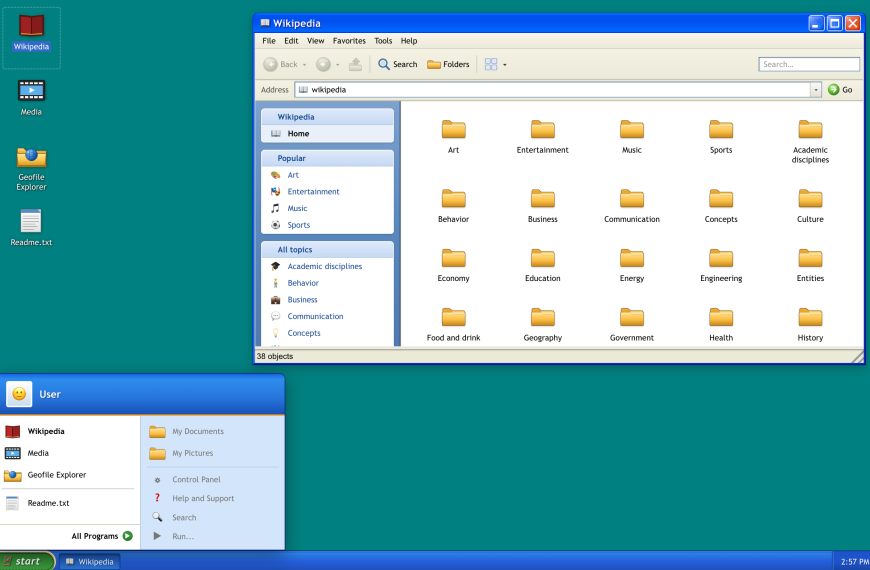
Task: Click the green Go button
Action: click(x=840, y=89)
